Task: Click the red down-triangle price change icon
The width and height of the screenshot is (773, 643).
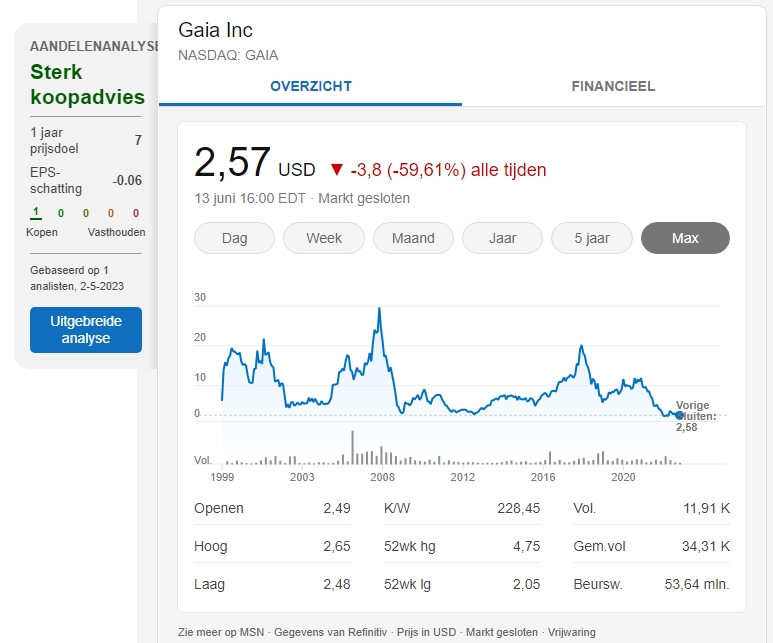Action: [336, 170]
